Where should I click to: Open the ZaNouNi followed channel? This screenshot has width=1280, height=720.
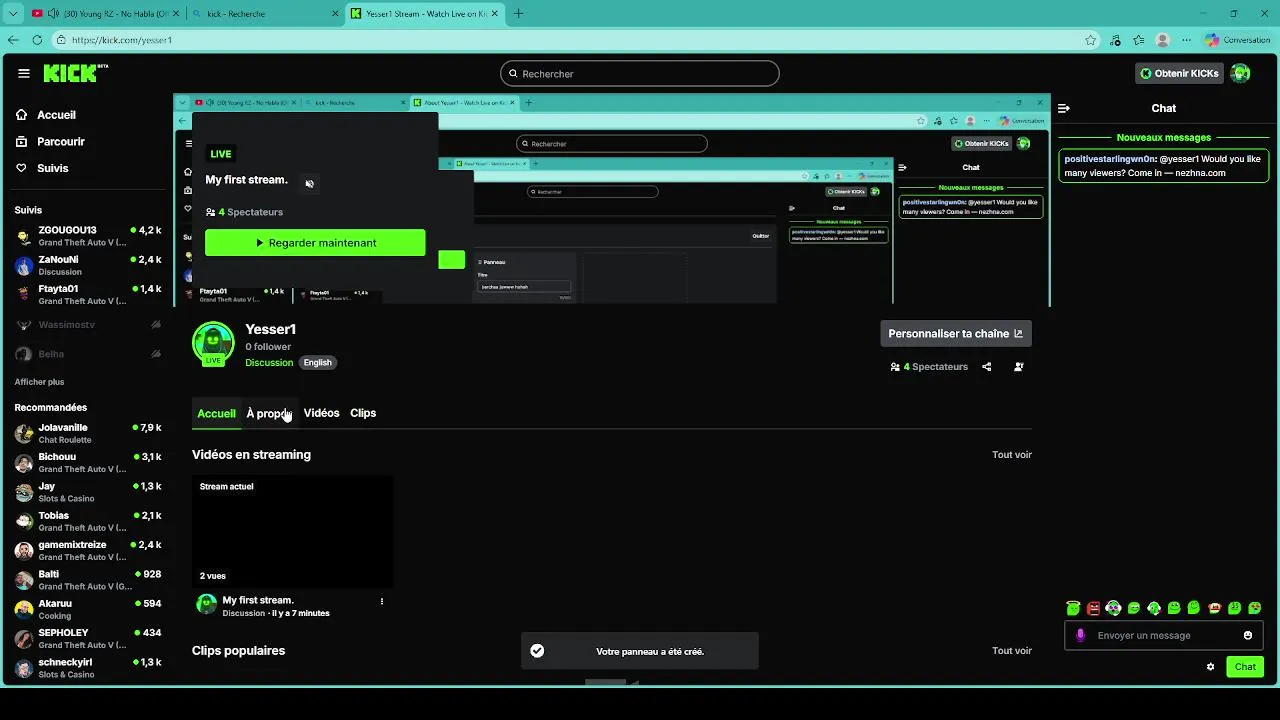[x=88, y=266]
